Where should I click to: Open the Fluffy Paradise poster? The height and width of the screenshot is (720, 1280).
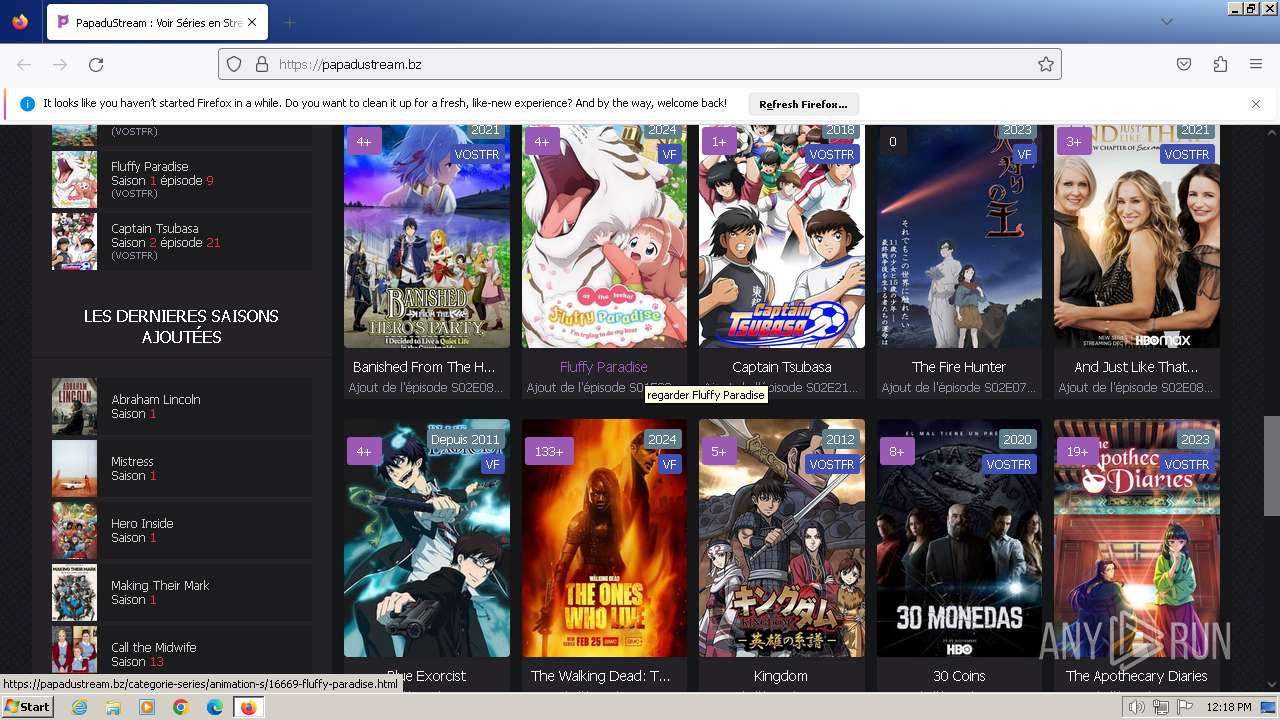(x=604, y=236)
